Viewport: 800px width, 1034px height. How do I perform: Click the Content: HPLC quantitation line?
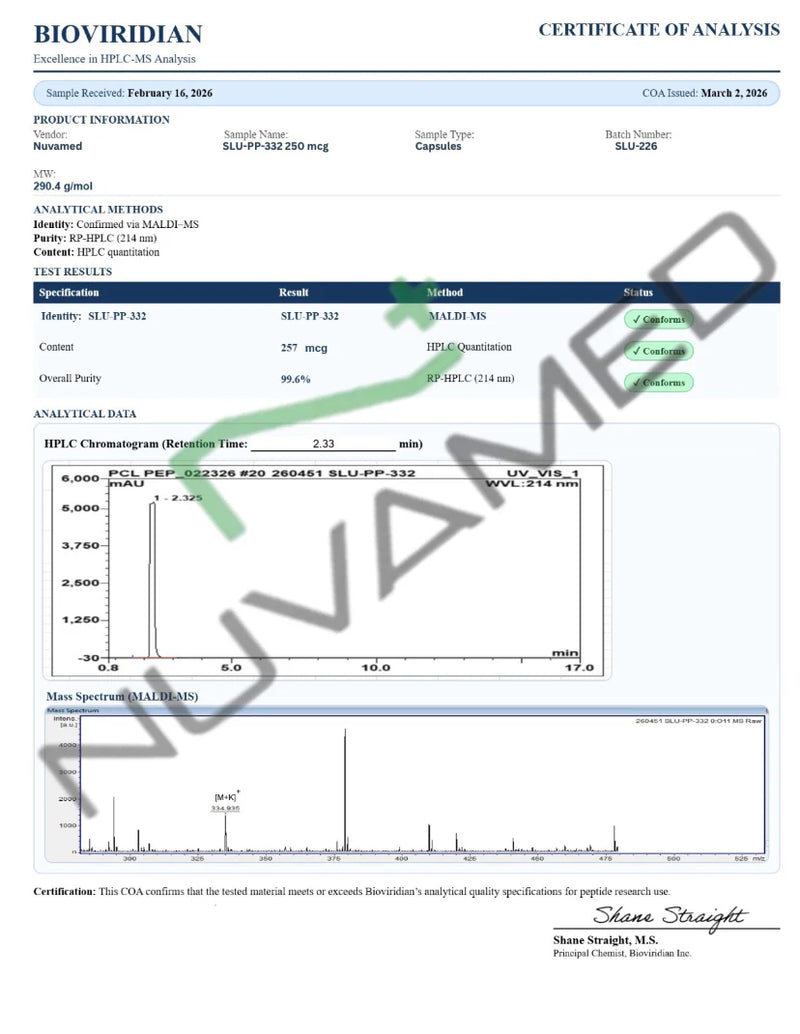(96, 252)
